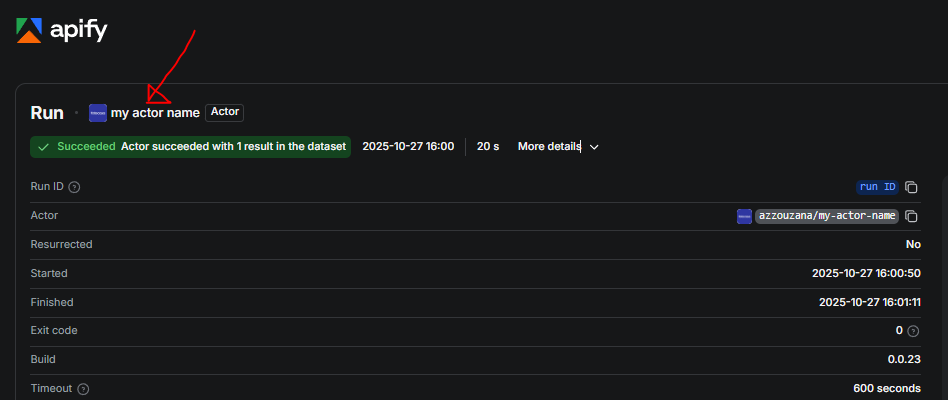The width and height of the screenshot is (948, 400).
Task: Open the my actor name link
Action: 155,113
